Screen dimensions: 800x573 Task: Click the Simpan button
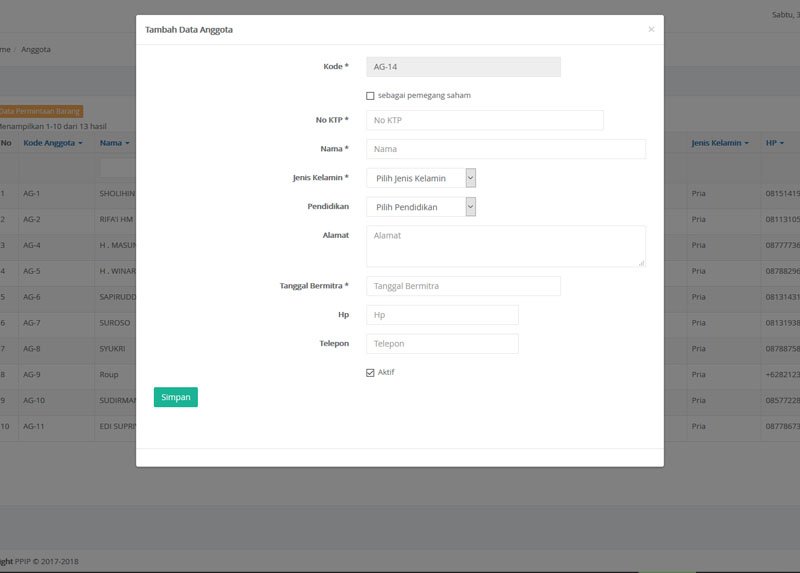(175, 397)
